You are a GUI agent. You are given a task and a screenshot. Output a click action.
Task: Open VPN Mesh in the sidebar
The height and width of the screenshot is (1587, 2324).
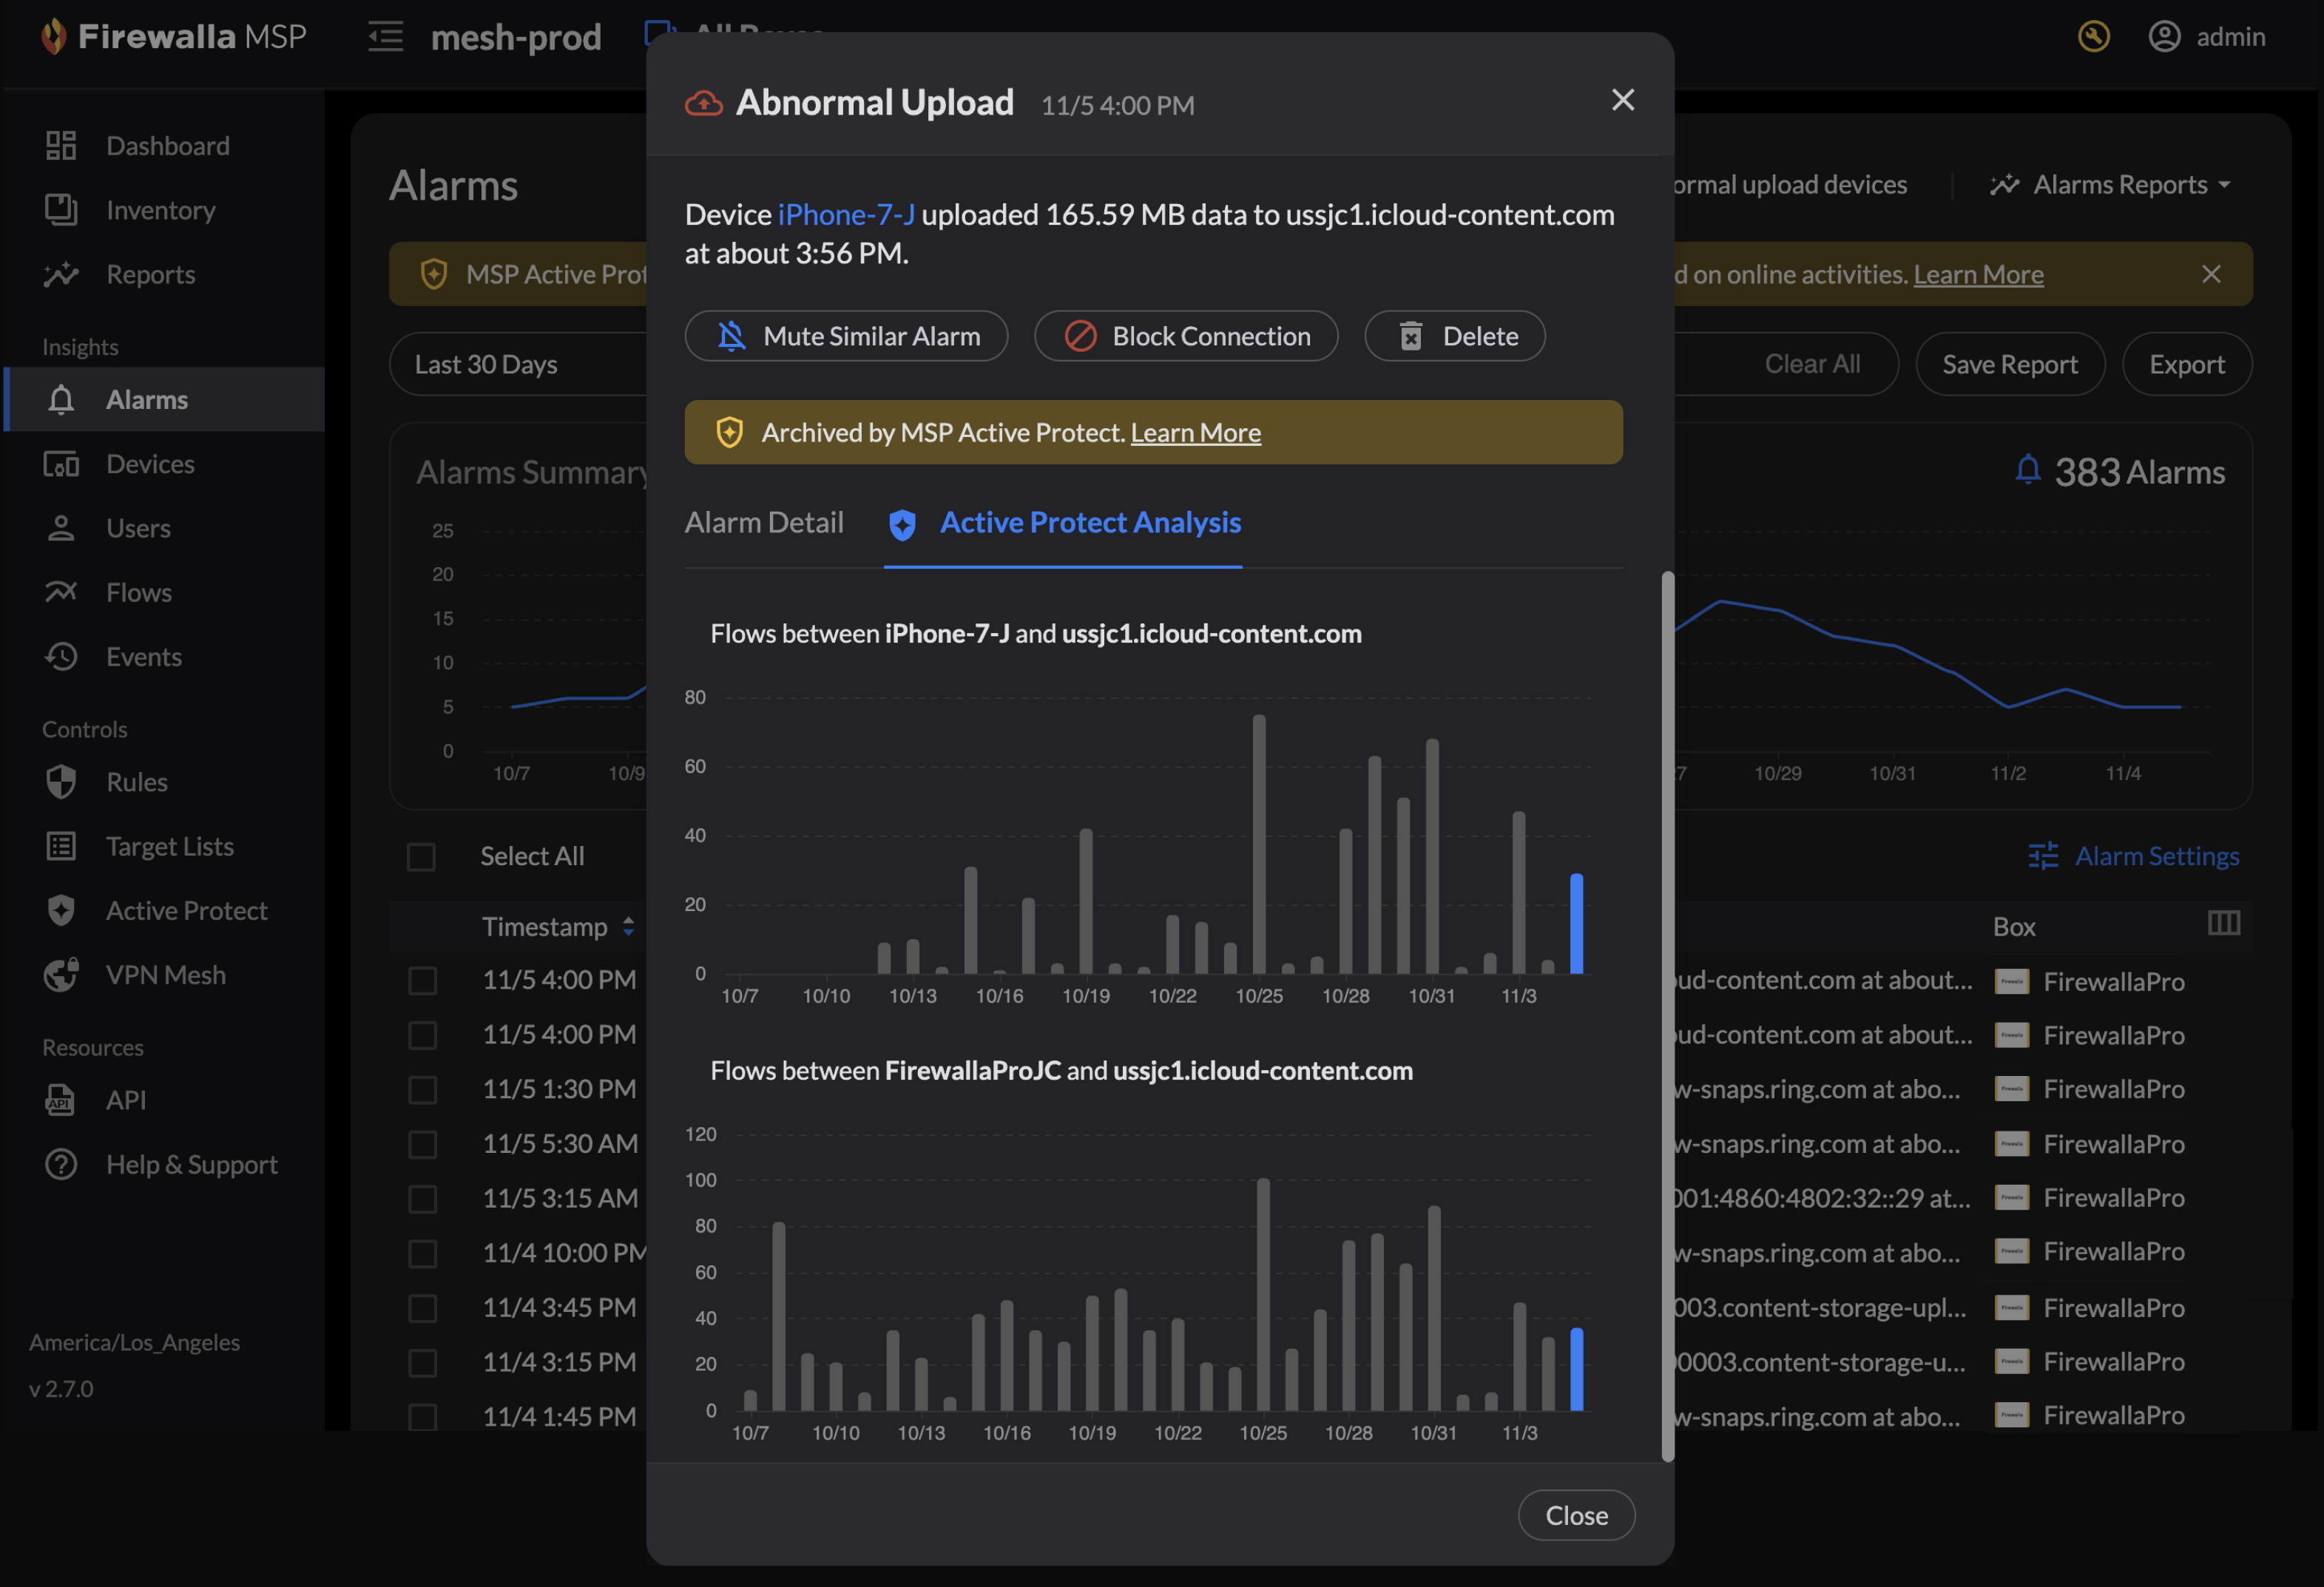(164, 975)
